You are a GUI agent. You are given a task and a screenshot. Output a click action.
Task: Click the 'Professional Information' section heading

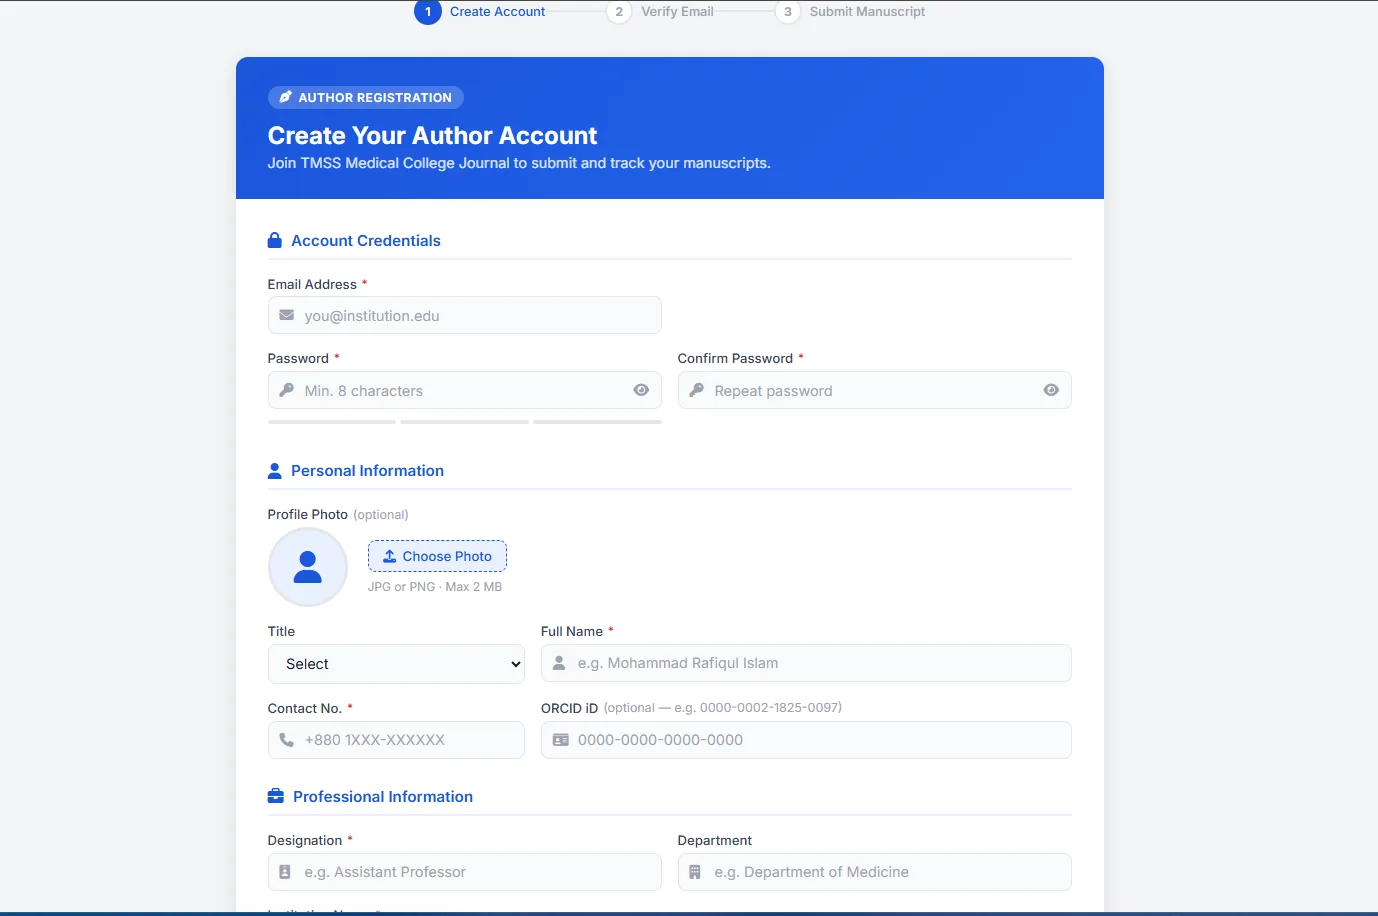(x=383, y=797)
